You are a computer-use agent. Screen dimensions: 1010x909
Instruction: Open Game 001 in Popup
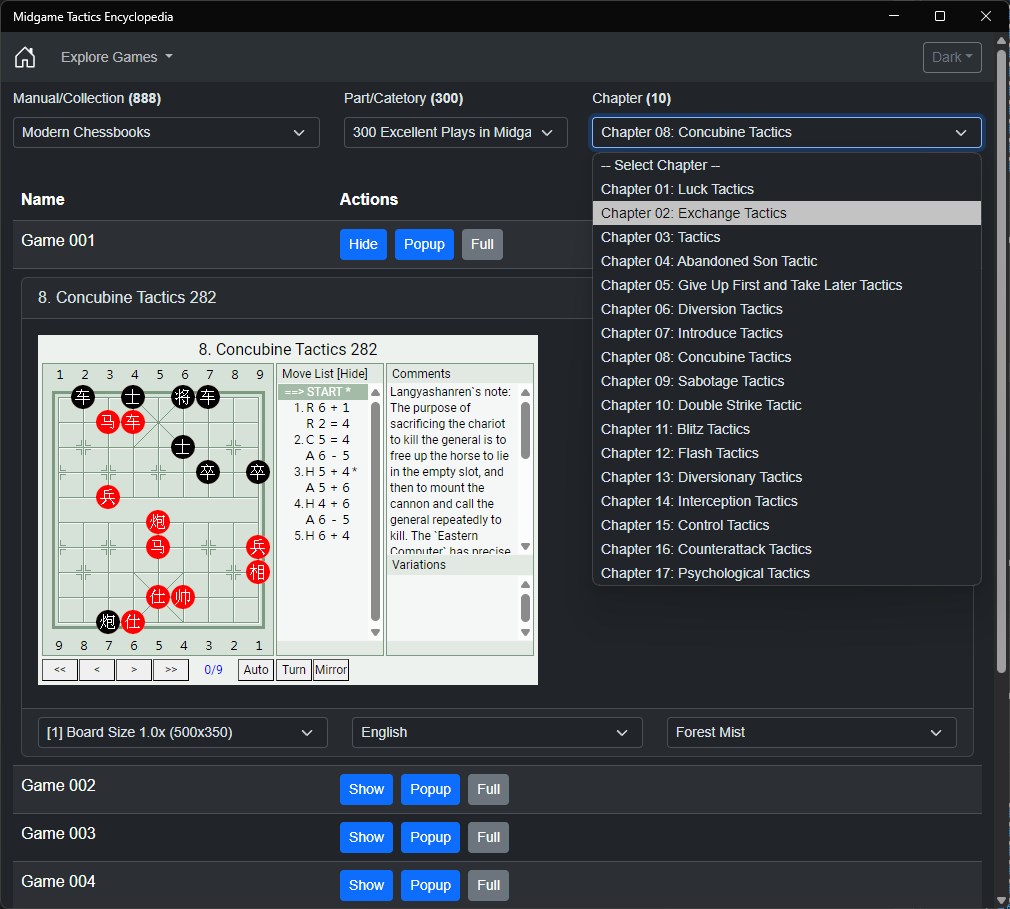(x=424, y=245)
